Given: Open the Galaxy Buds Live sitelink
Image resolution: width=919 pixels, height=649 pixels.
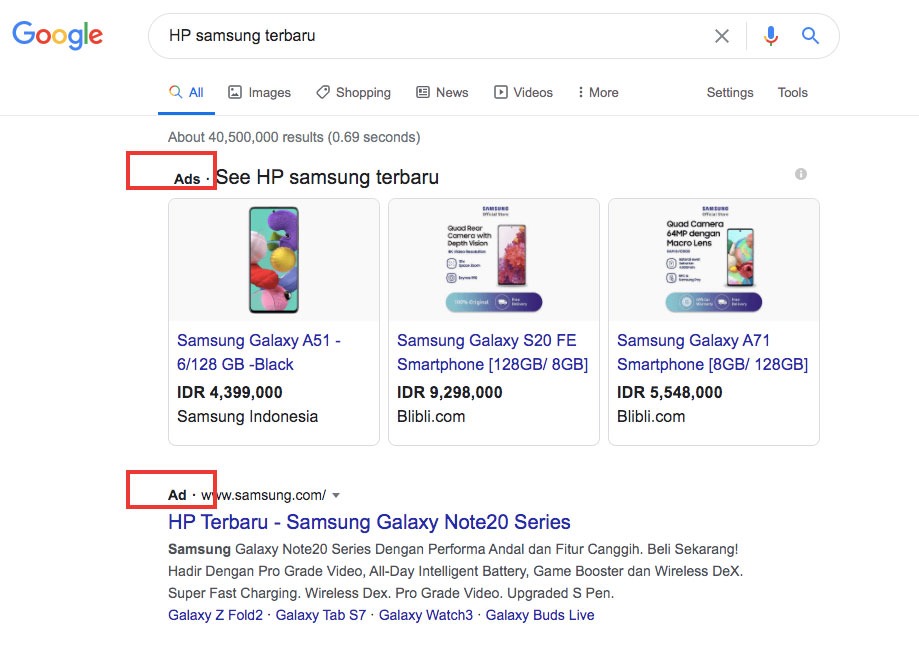Looking at the screenshot, I should [x=540, y=615].
